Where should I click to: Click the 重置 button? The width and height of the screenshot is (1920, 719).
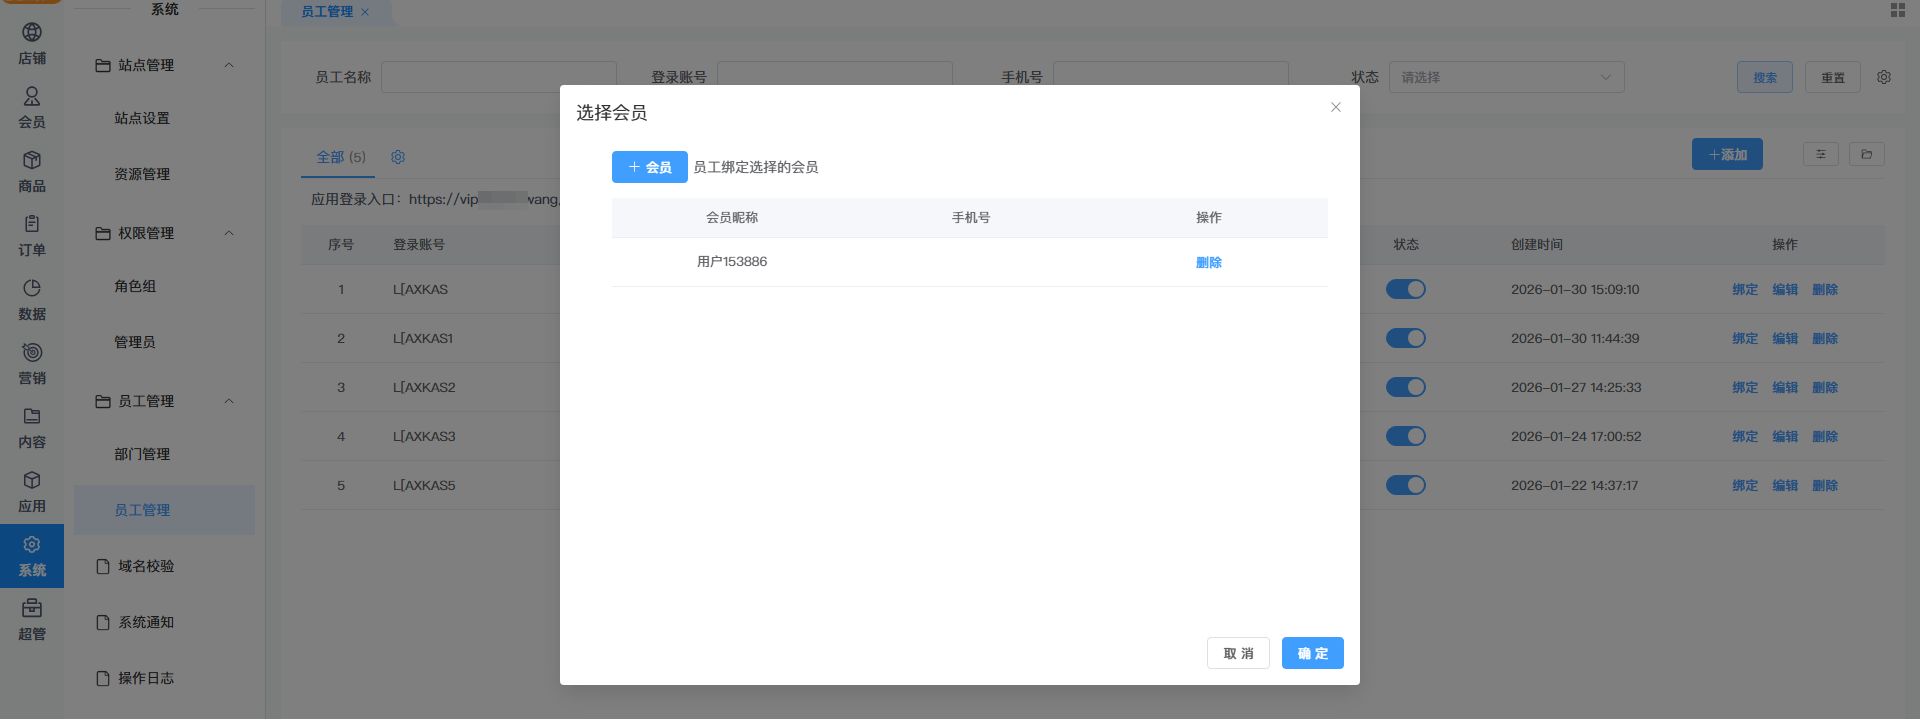1832,77
